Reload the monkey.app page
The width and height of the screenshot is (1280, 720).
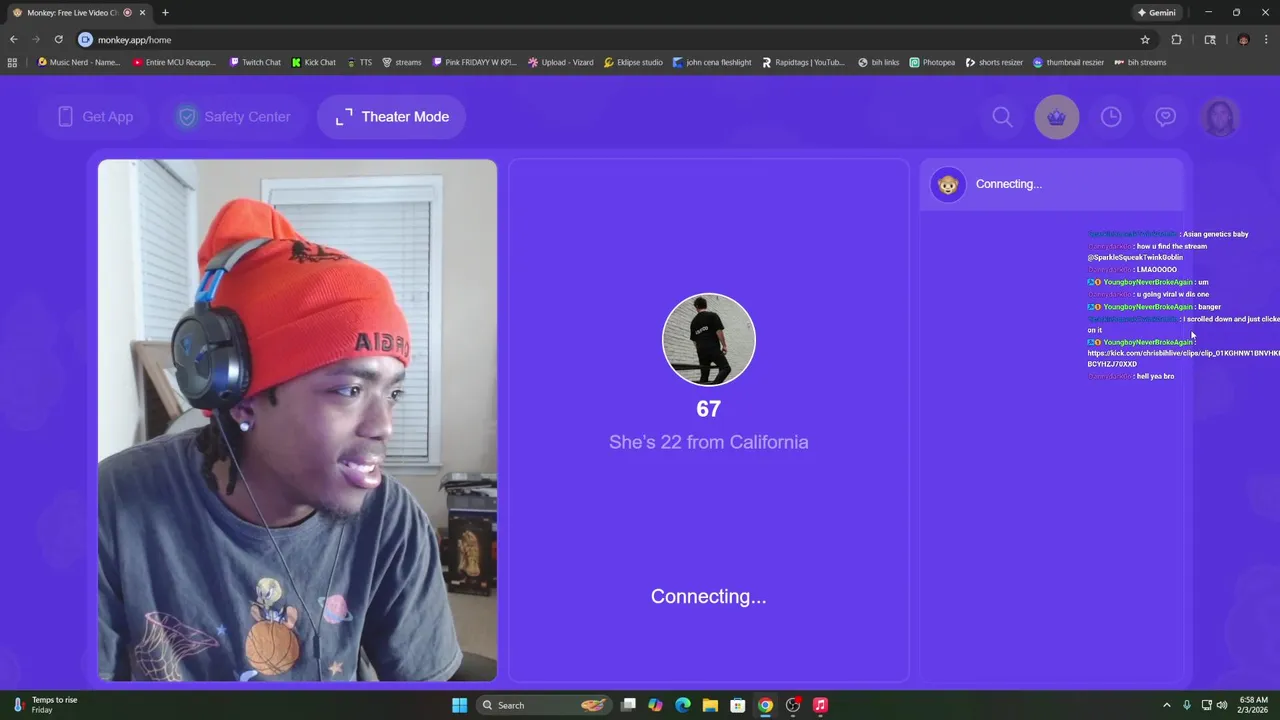click(x=58, y=40)
